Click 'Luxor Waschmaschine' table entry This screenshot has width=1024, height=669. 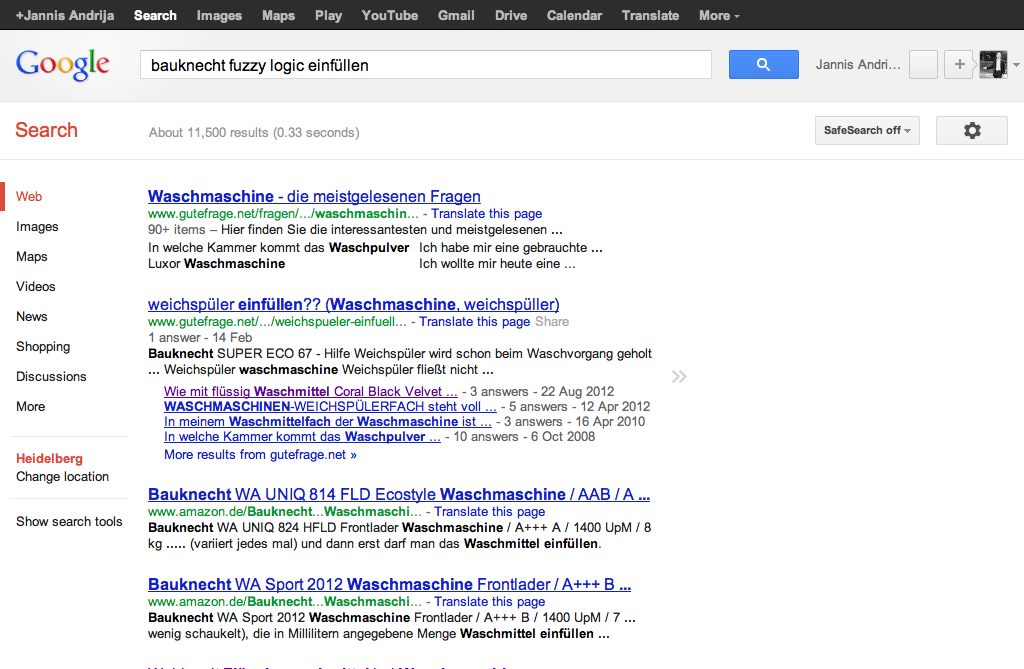tap(217, 264)
